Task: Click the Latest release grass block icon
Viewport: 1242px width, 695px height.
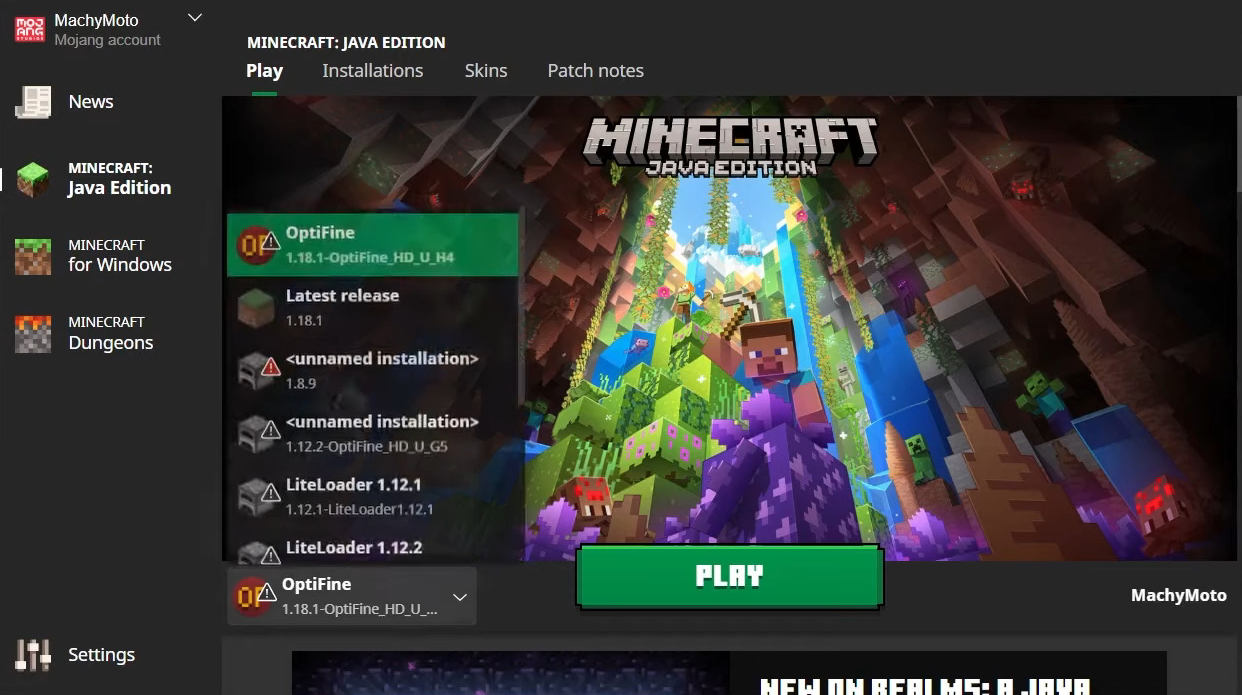Action: tap(255, 307)
